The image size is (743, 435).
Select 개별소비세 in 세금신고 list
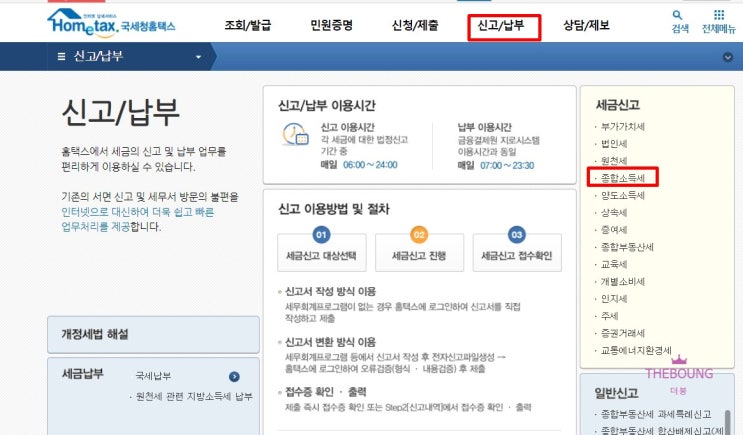pos(623,281)
